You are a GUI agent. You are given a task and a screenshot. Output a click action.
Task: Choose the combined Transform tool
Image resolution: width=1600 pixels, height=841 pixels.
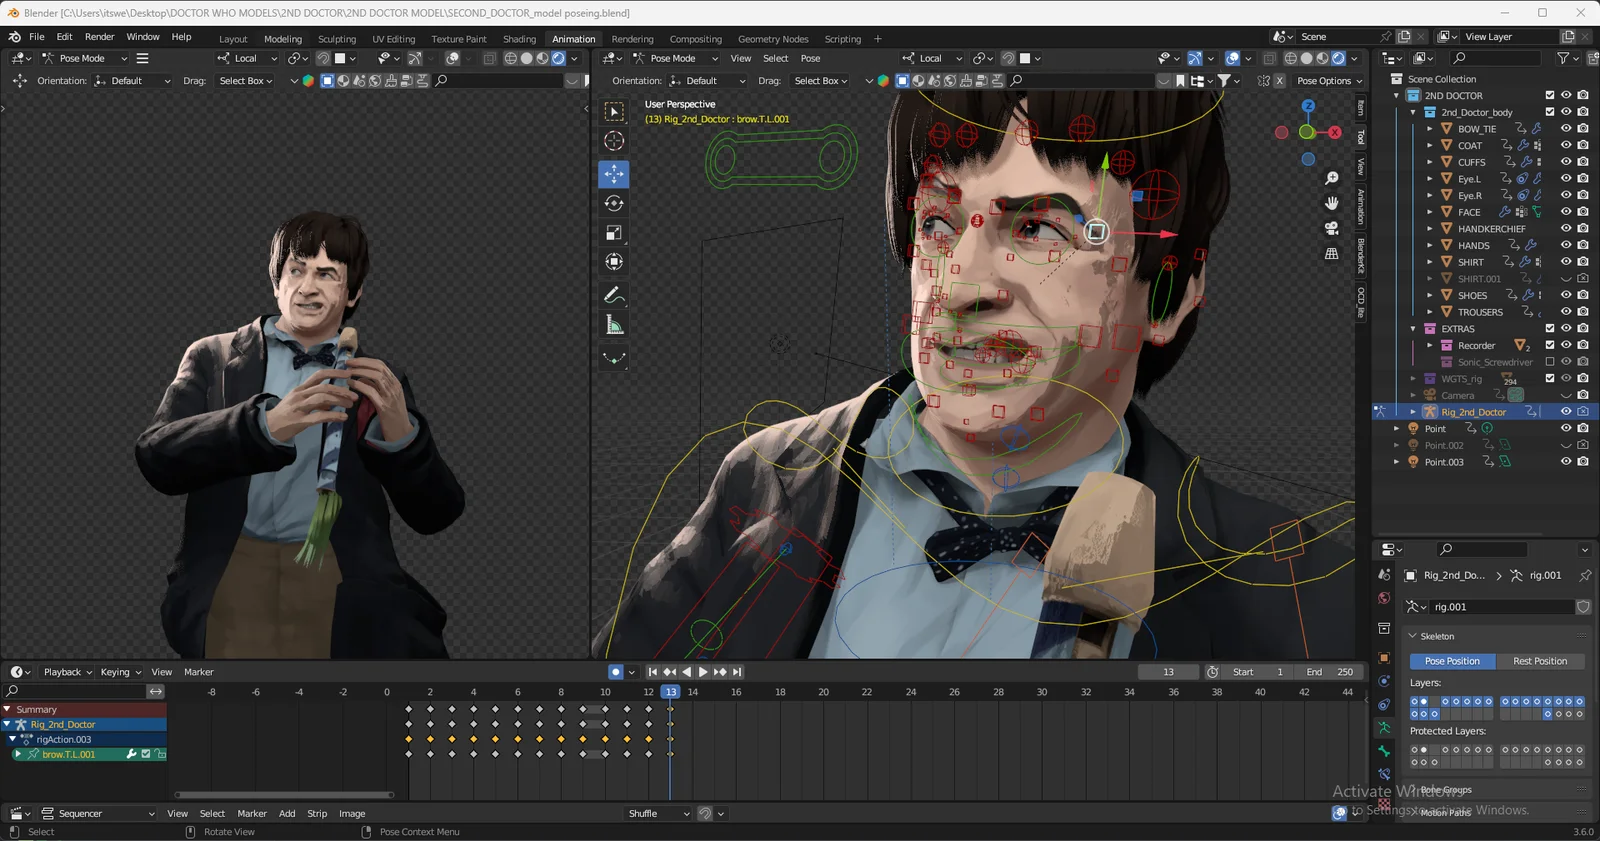(x=614, y=262)
